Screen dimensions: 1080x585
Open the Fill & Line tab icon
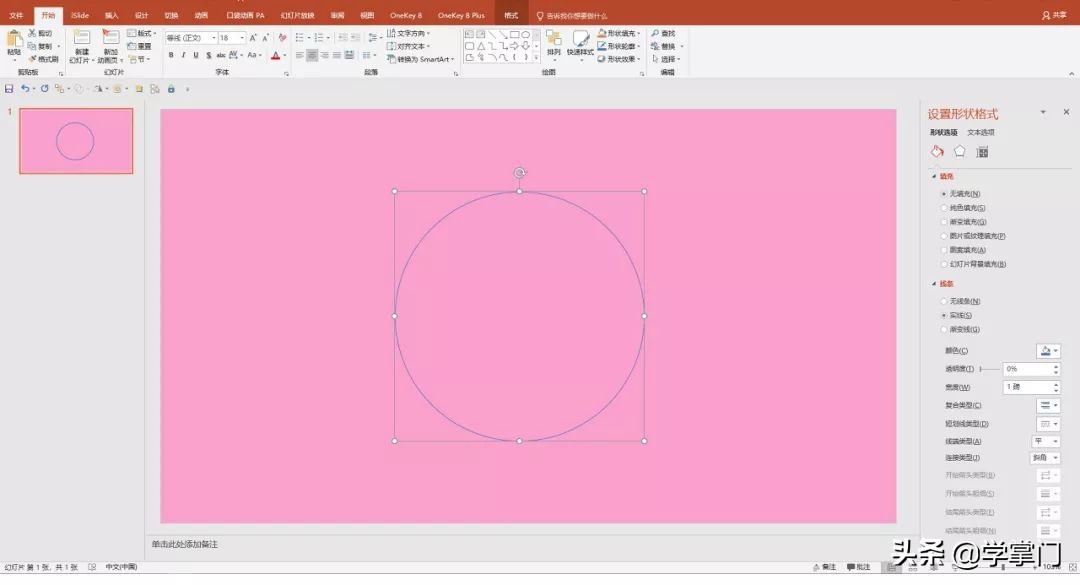(x=937, y=152)
